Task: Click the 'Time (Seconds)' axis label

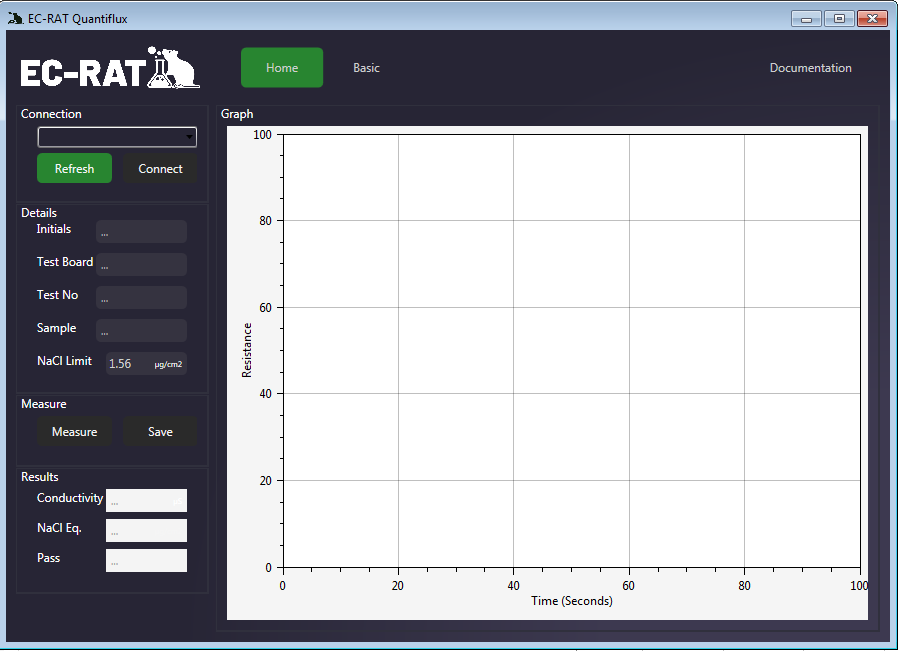Action: click(x=572, y=601)
